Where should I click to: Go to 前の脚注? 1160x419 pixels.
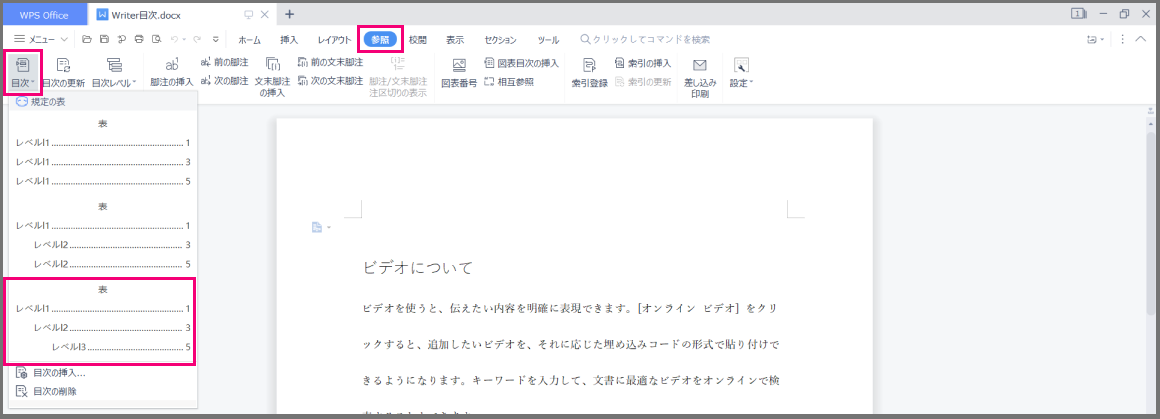point(224,62)
